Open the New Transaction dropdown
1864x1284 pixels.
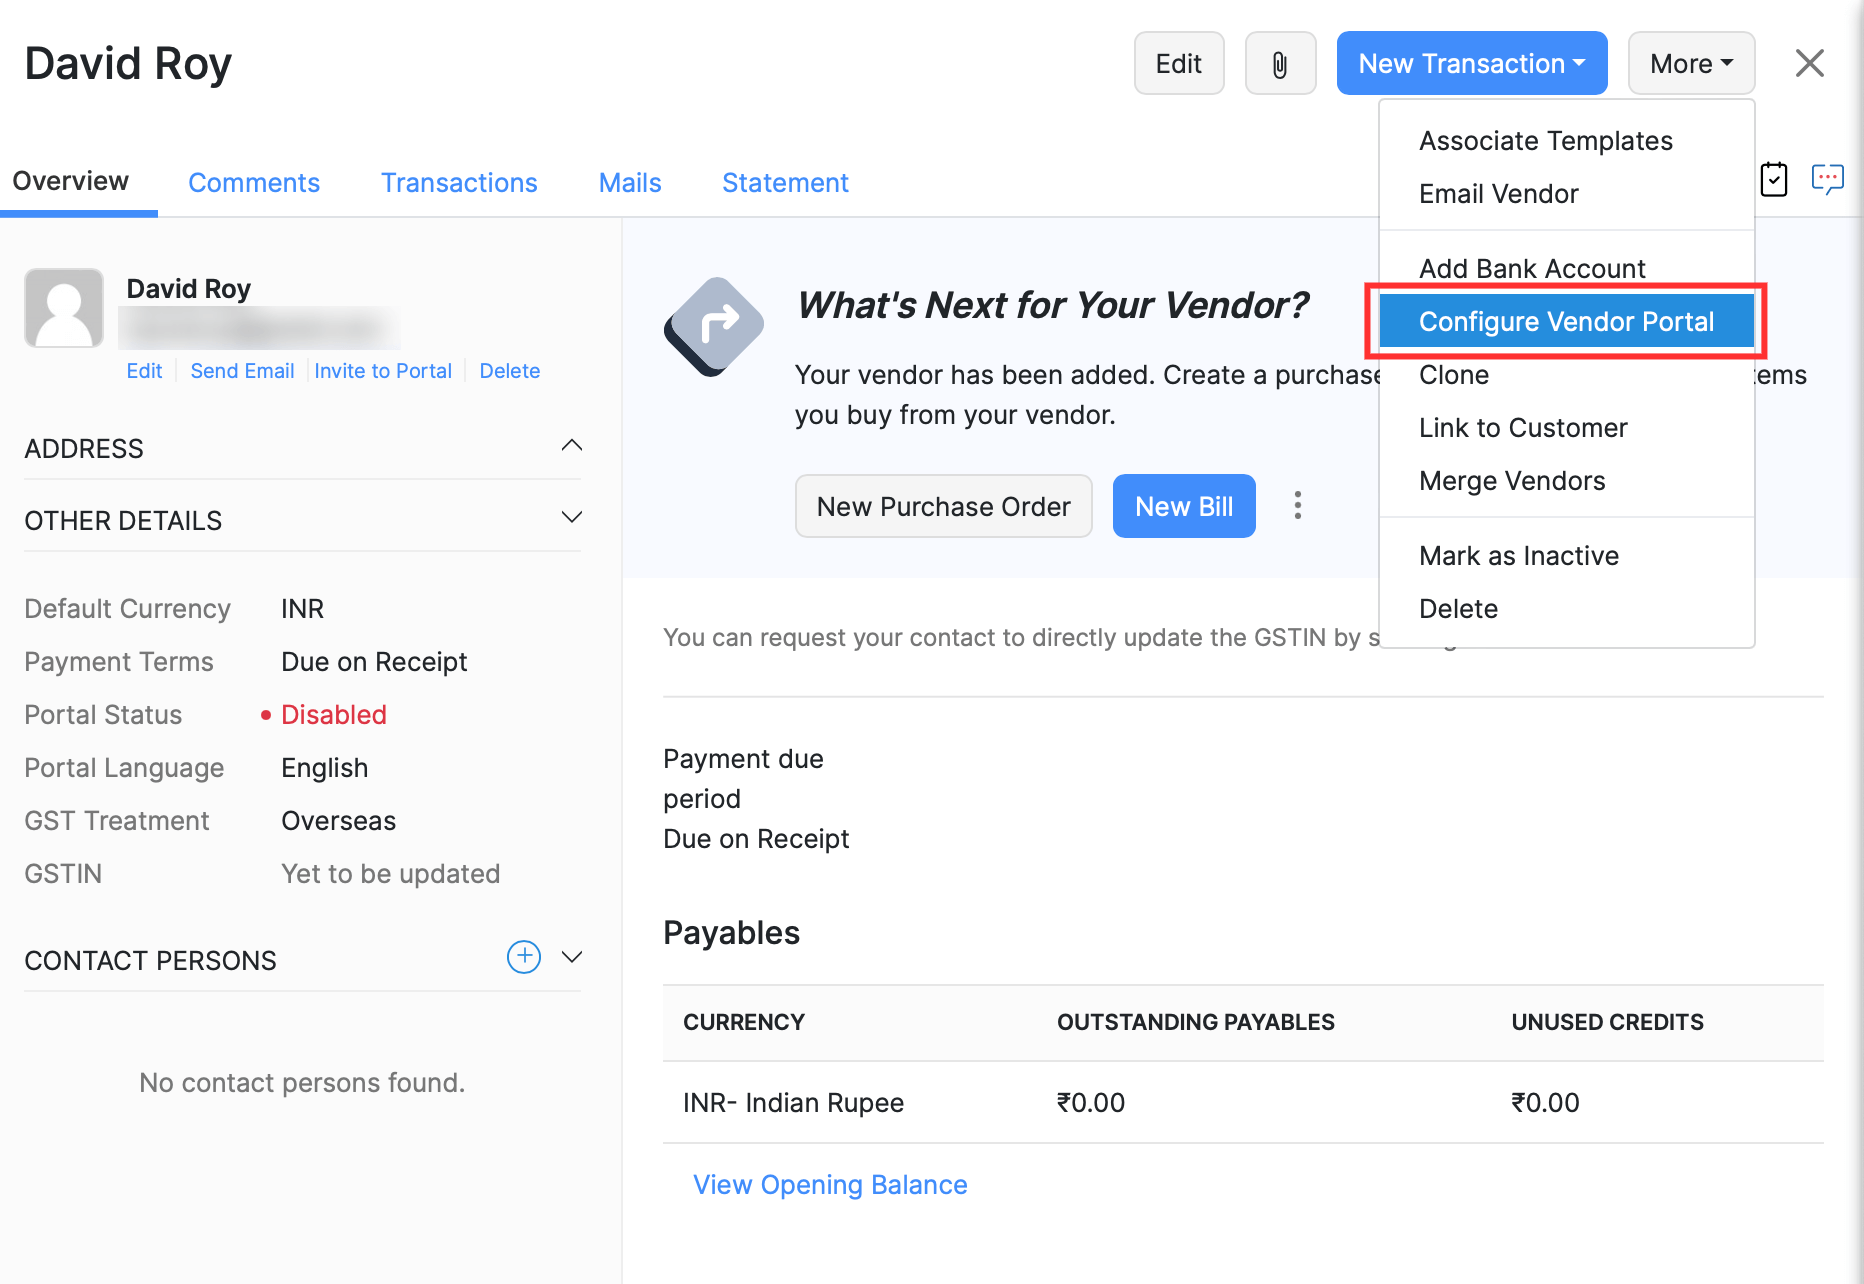1471,63
